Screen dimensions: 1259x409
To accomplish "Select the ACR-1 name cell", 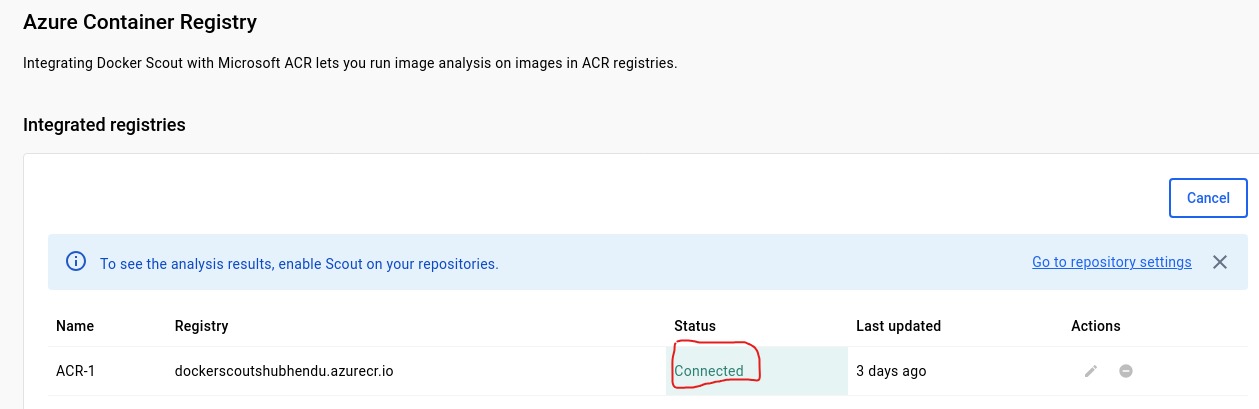I will 75,371.
